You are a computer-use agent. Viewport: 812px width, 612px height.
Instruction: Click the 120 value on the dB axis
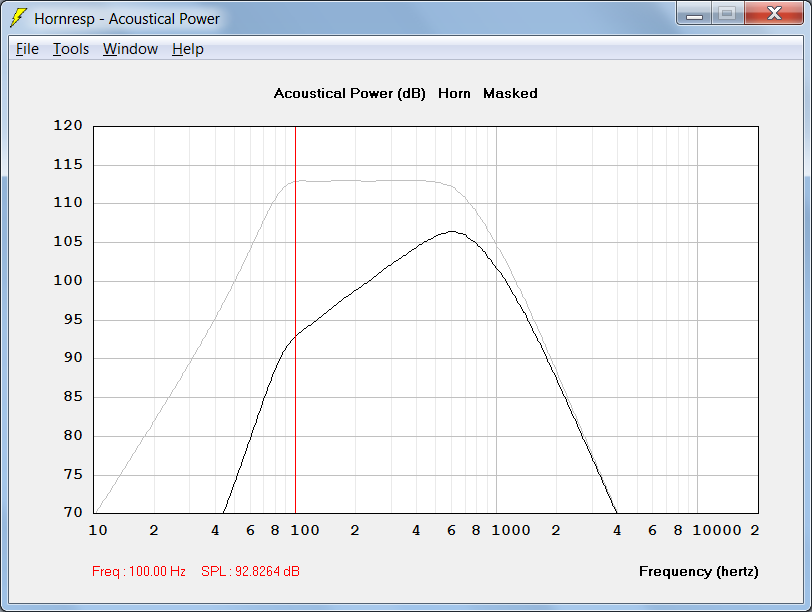[x=68, y=125]
